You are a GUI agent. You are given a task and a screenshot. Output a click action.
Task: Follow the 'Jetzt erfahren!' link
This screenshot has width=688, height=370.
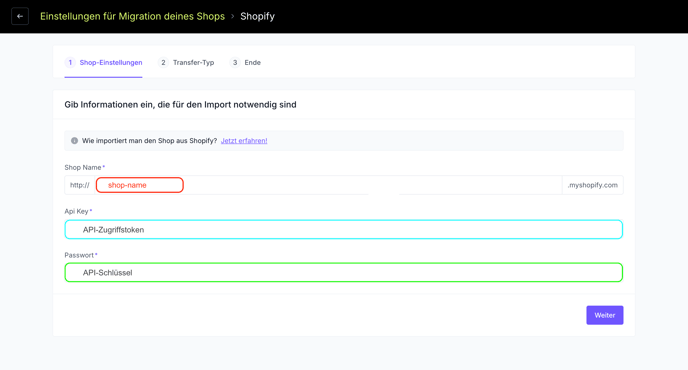coord(244,141)
